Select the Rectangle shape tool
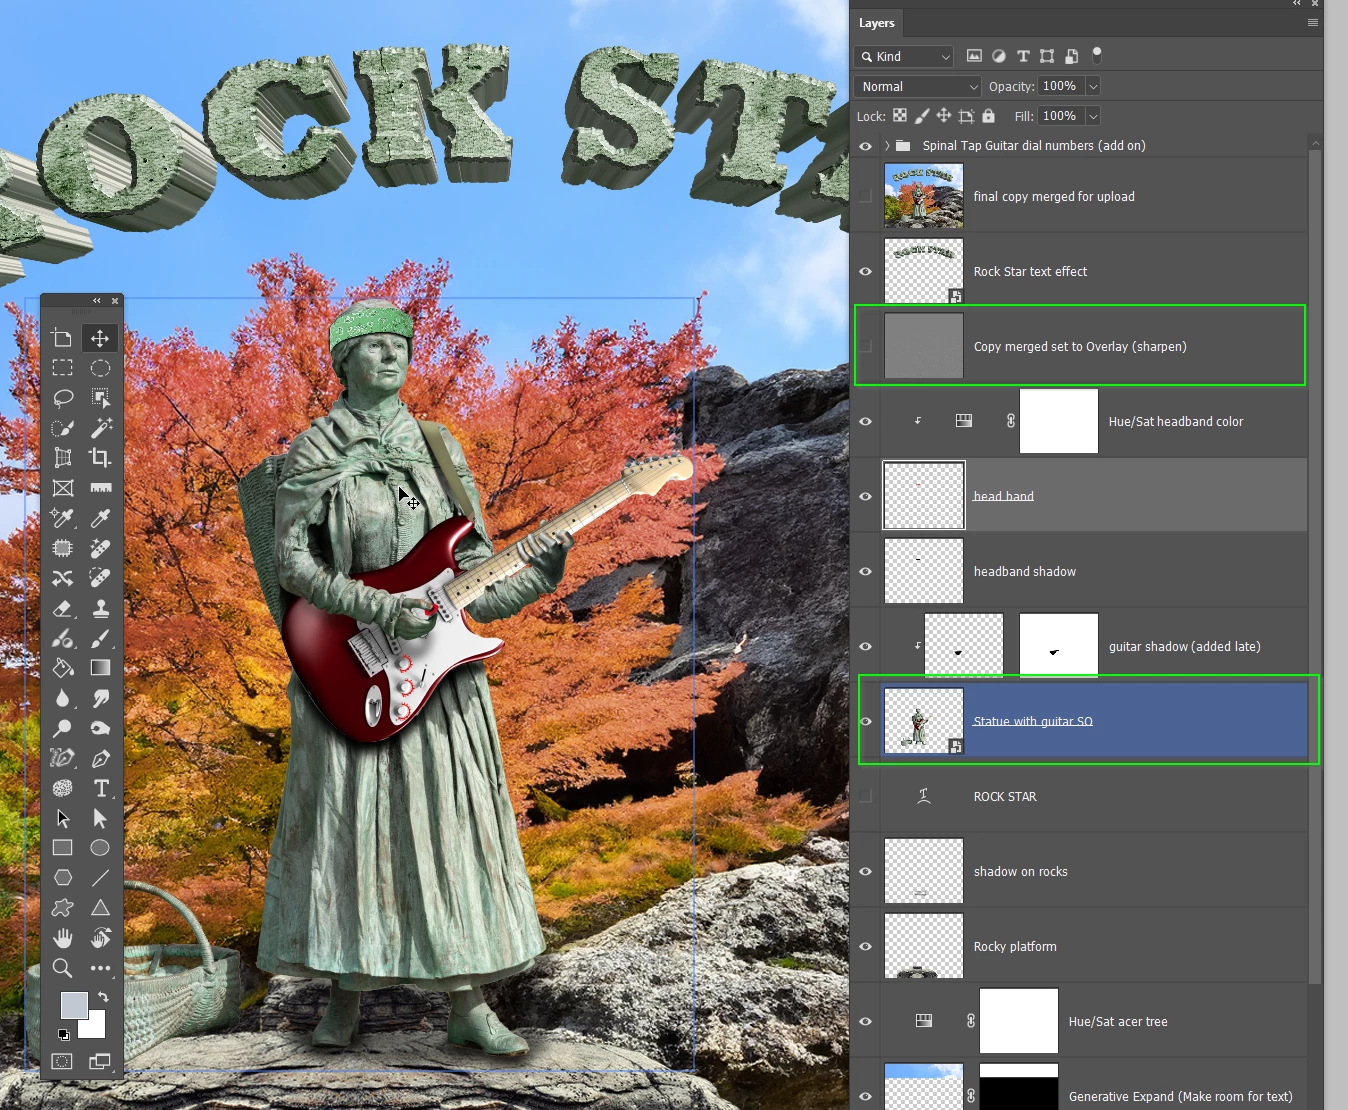1348x1110 pixels. click(x=62, y=848)
